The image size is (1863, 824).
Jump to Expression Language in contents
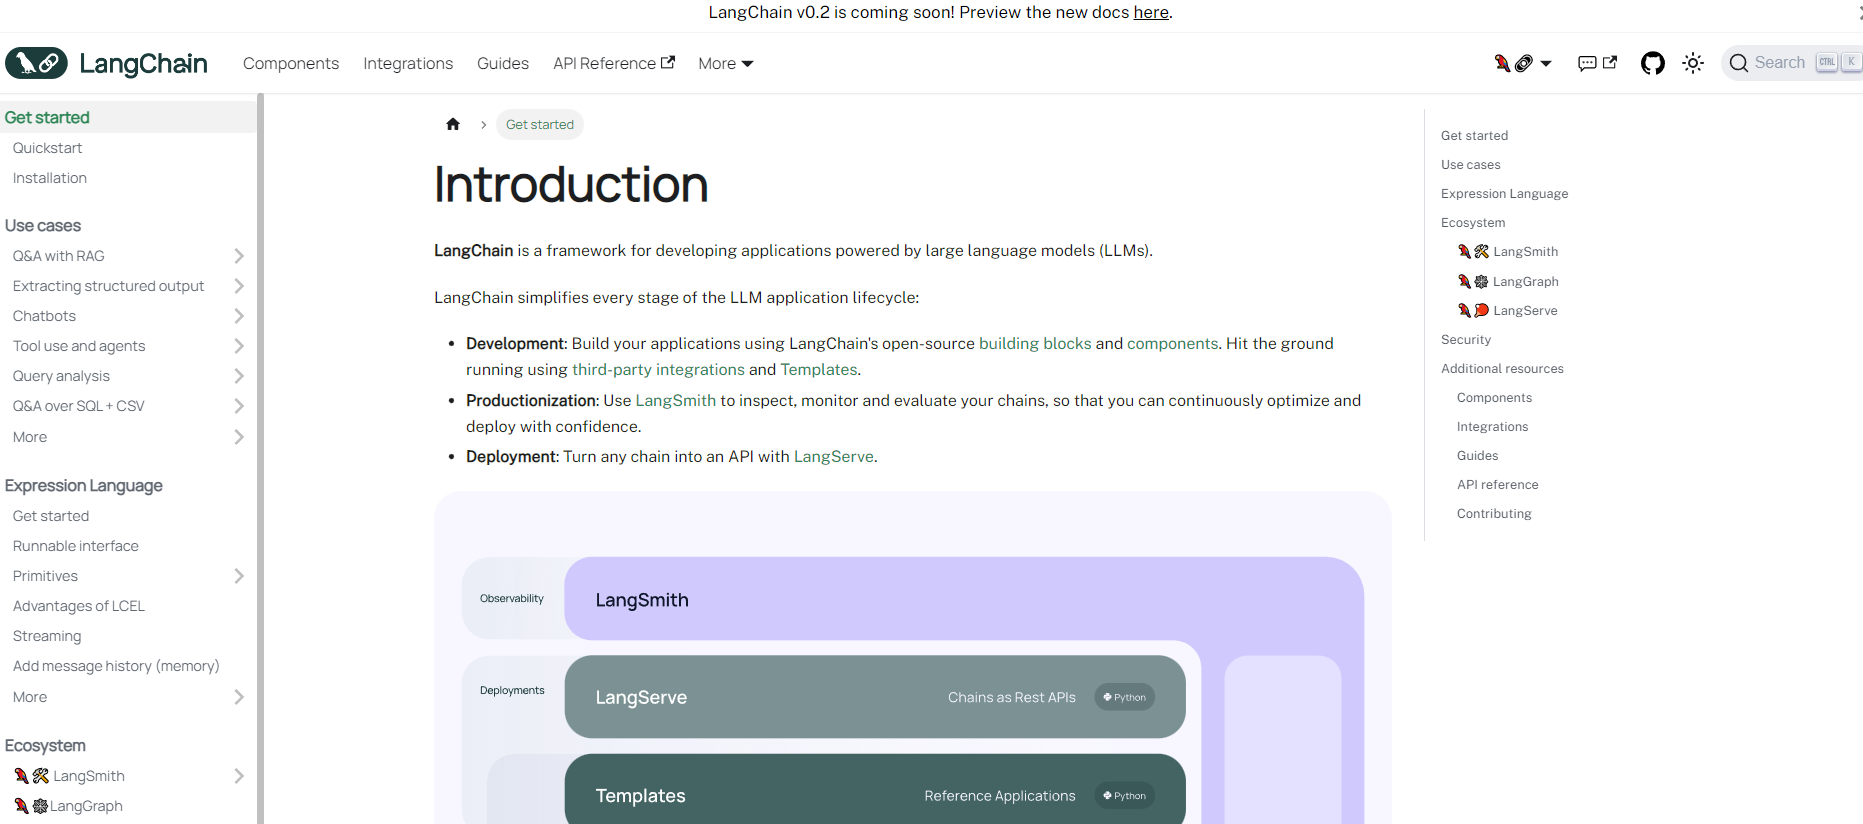tap(1504, 194)
